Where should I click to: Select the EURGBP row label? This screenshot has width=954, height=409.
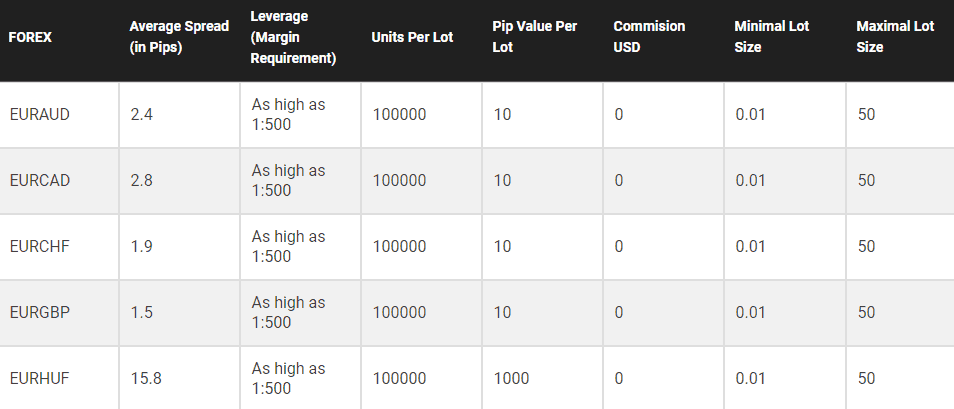[x=40, y=312]
